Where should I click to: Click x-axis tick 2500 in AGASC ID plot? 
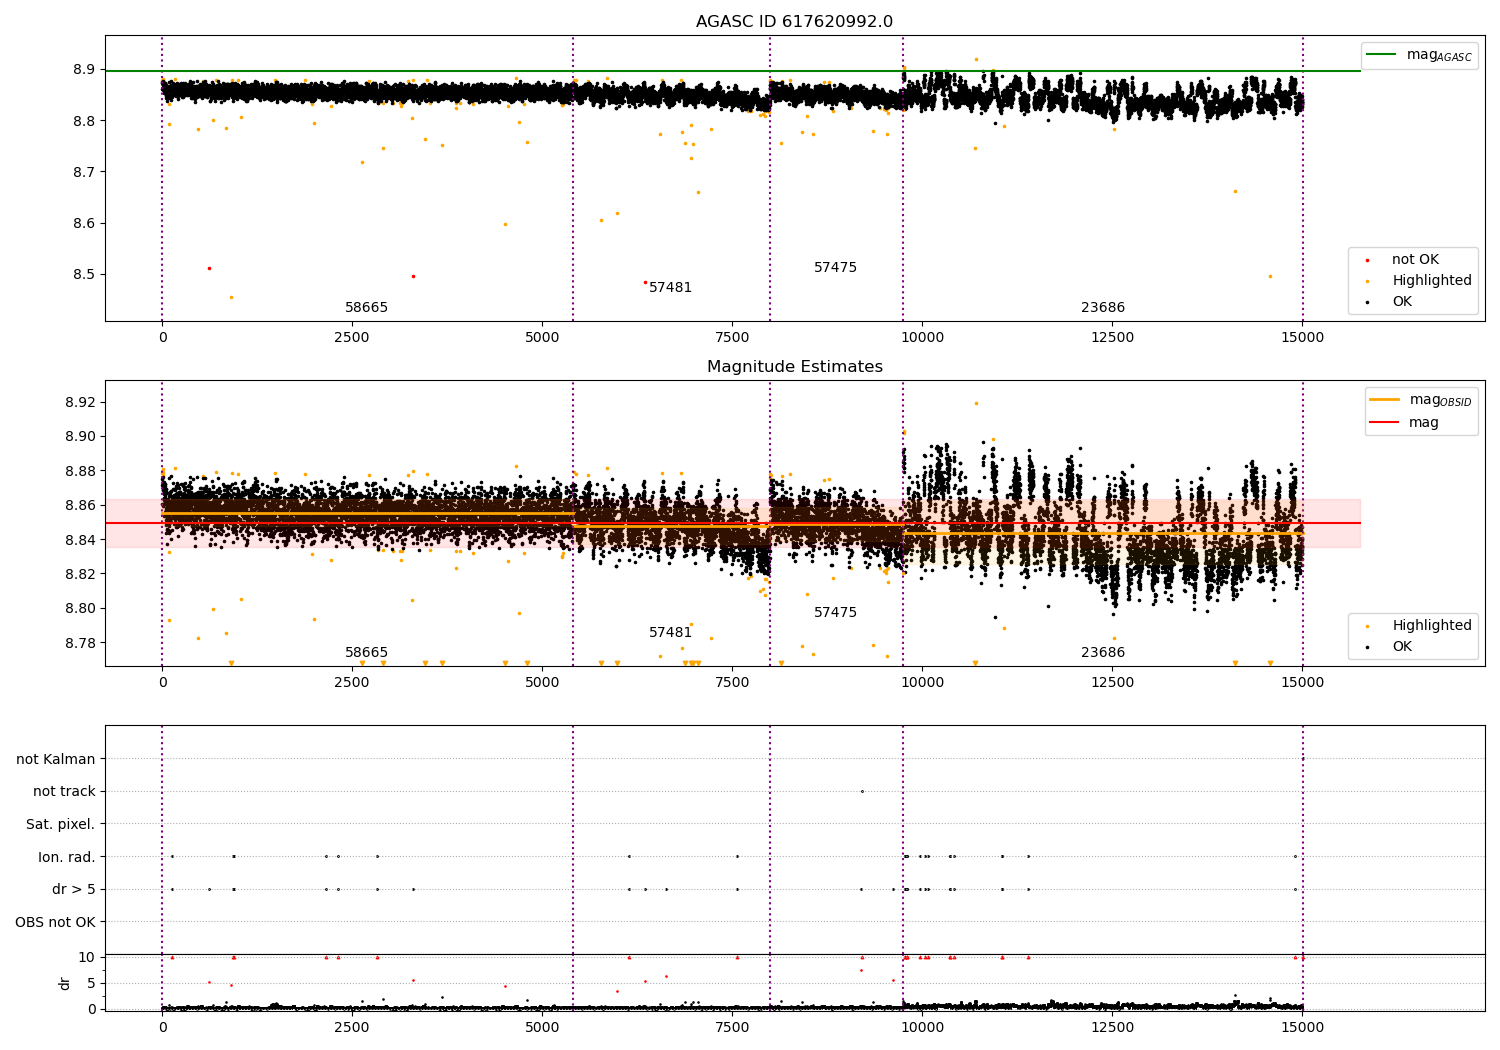tap(352, 338)
